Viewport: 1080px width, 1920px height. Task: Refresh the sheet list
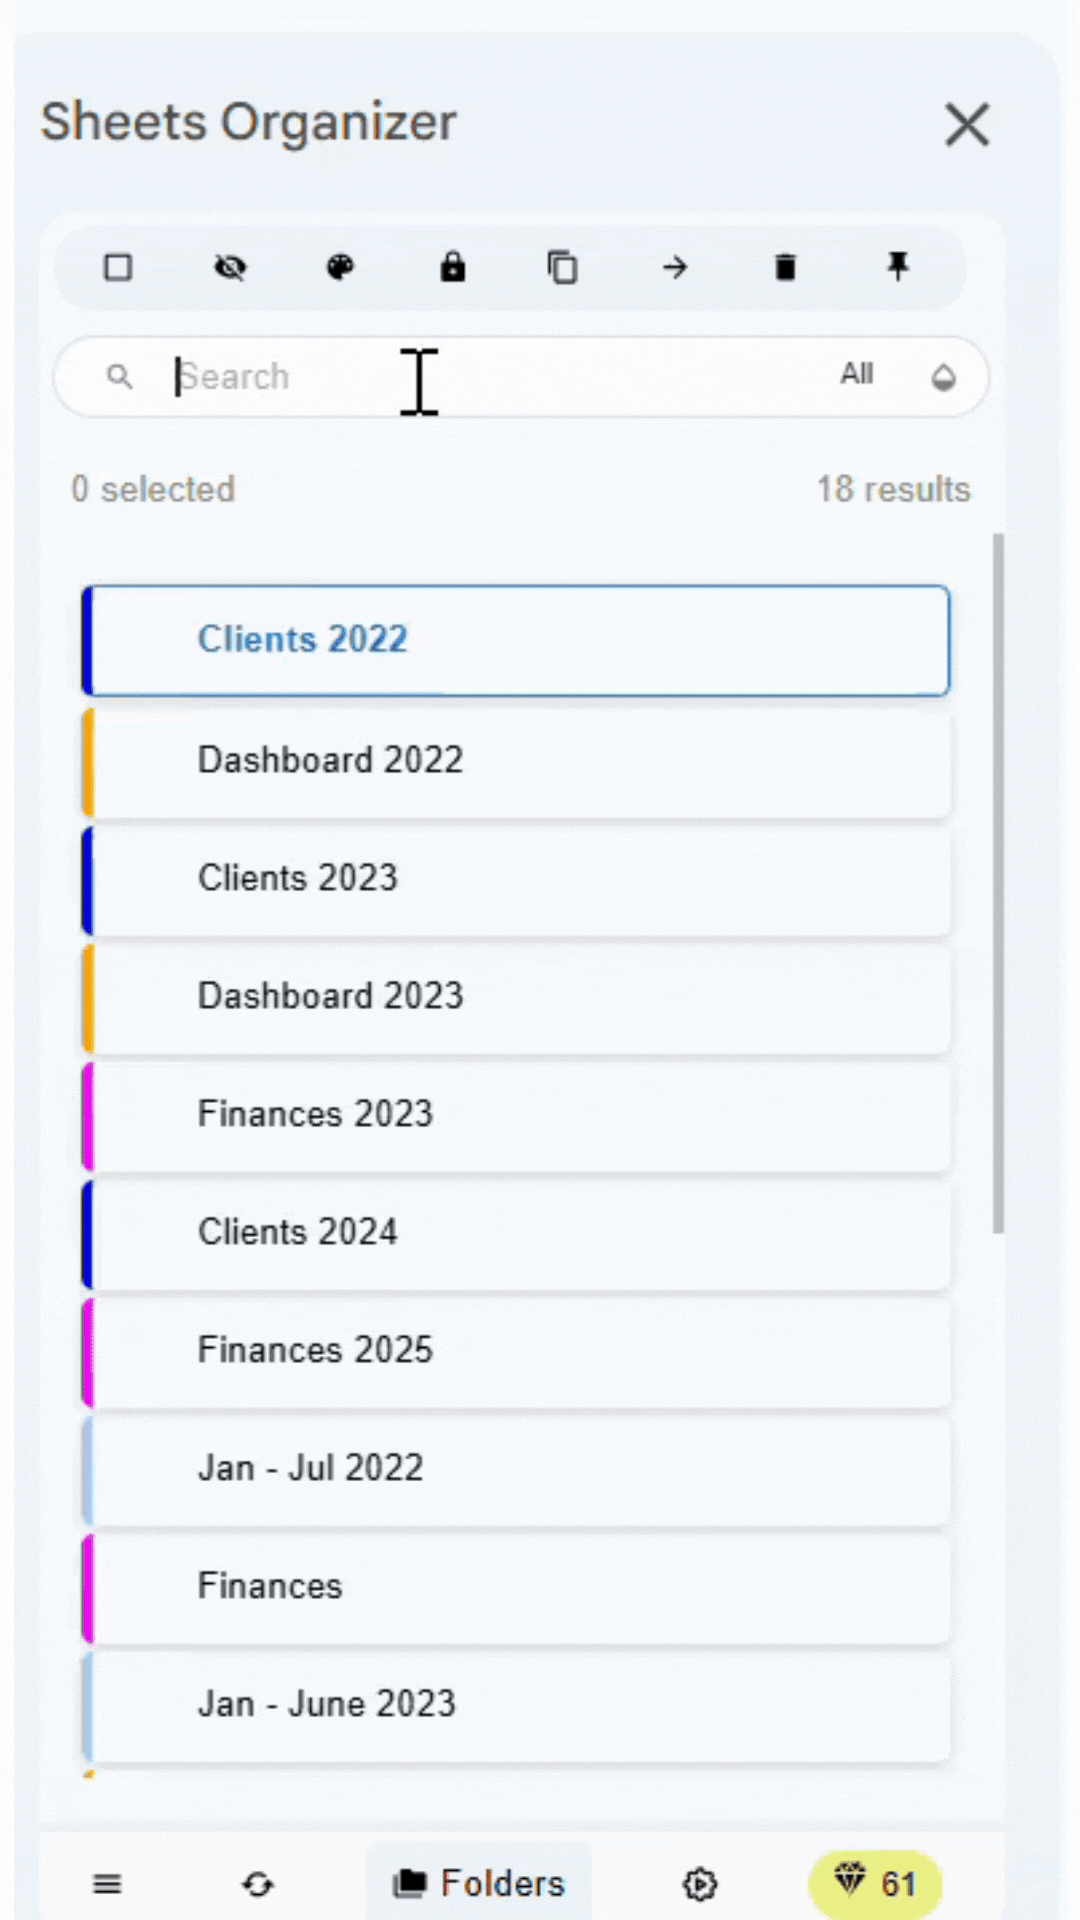(259, 1884)
